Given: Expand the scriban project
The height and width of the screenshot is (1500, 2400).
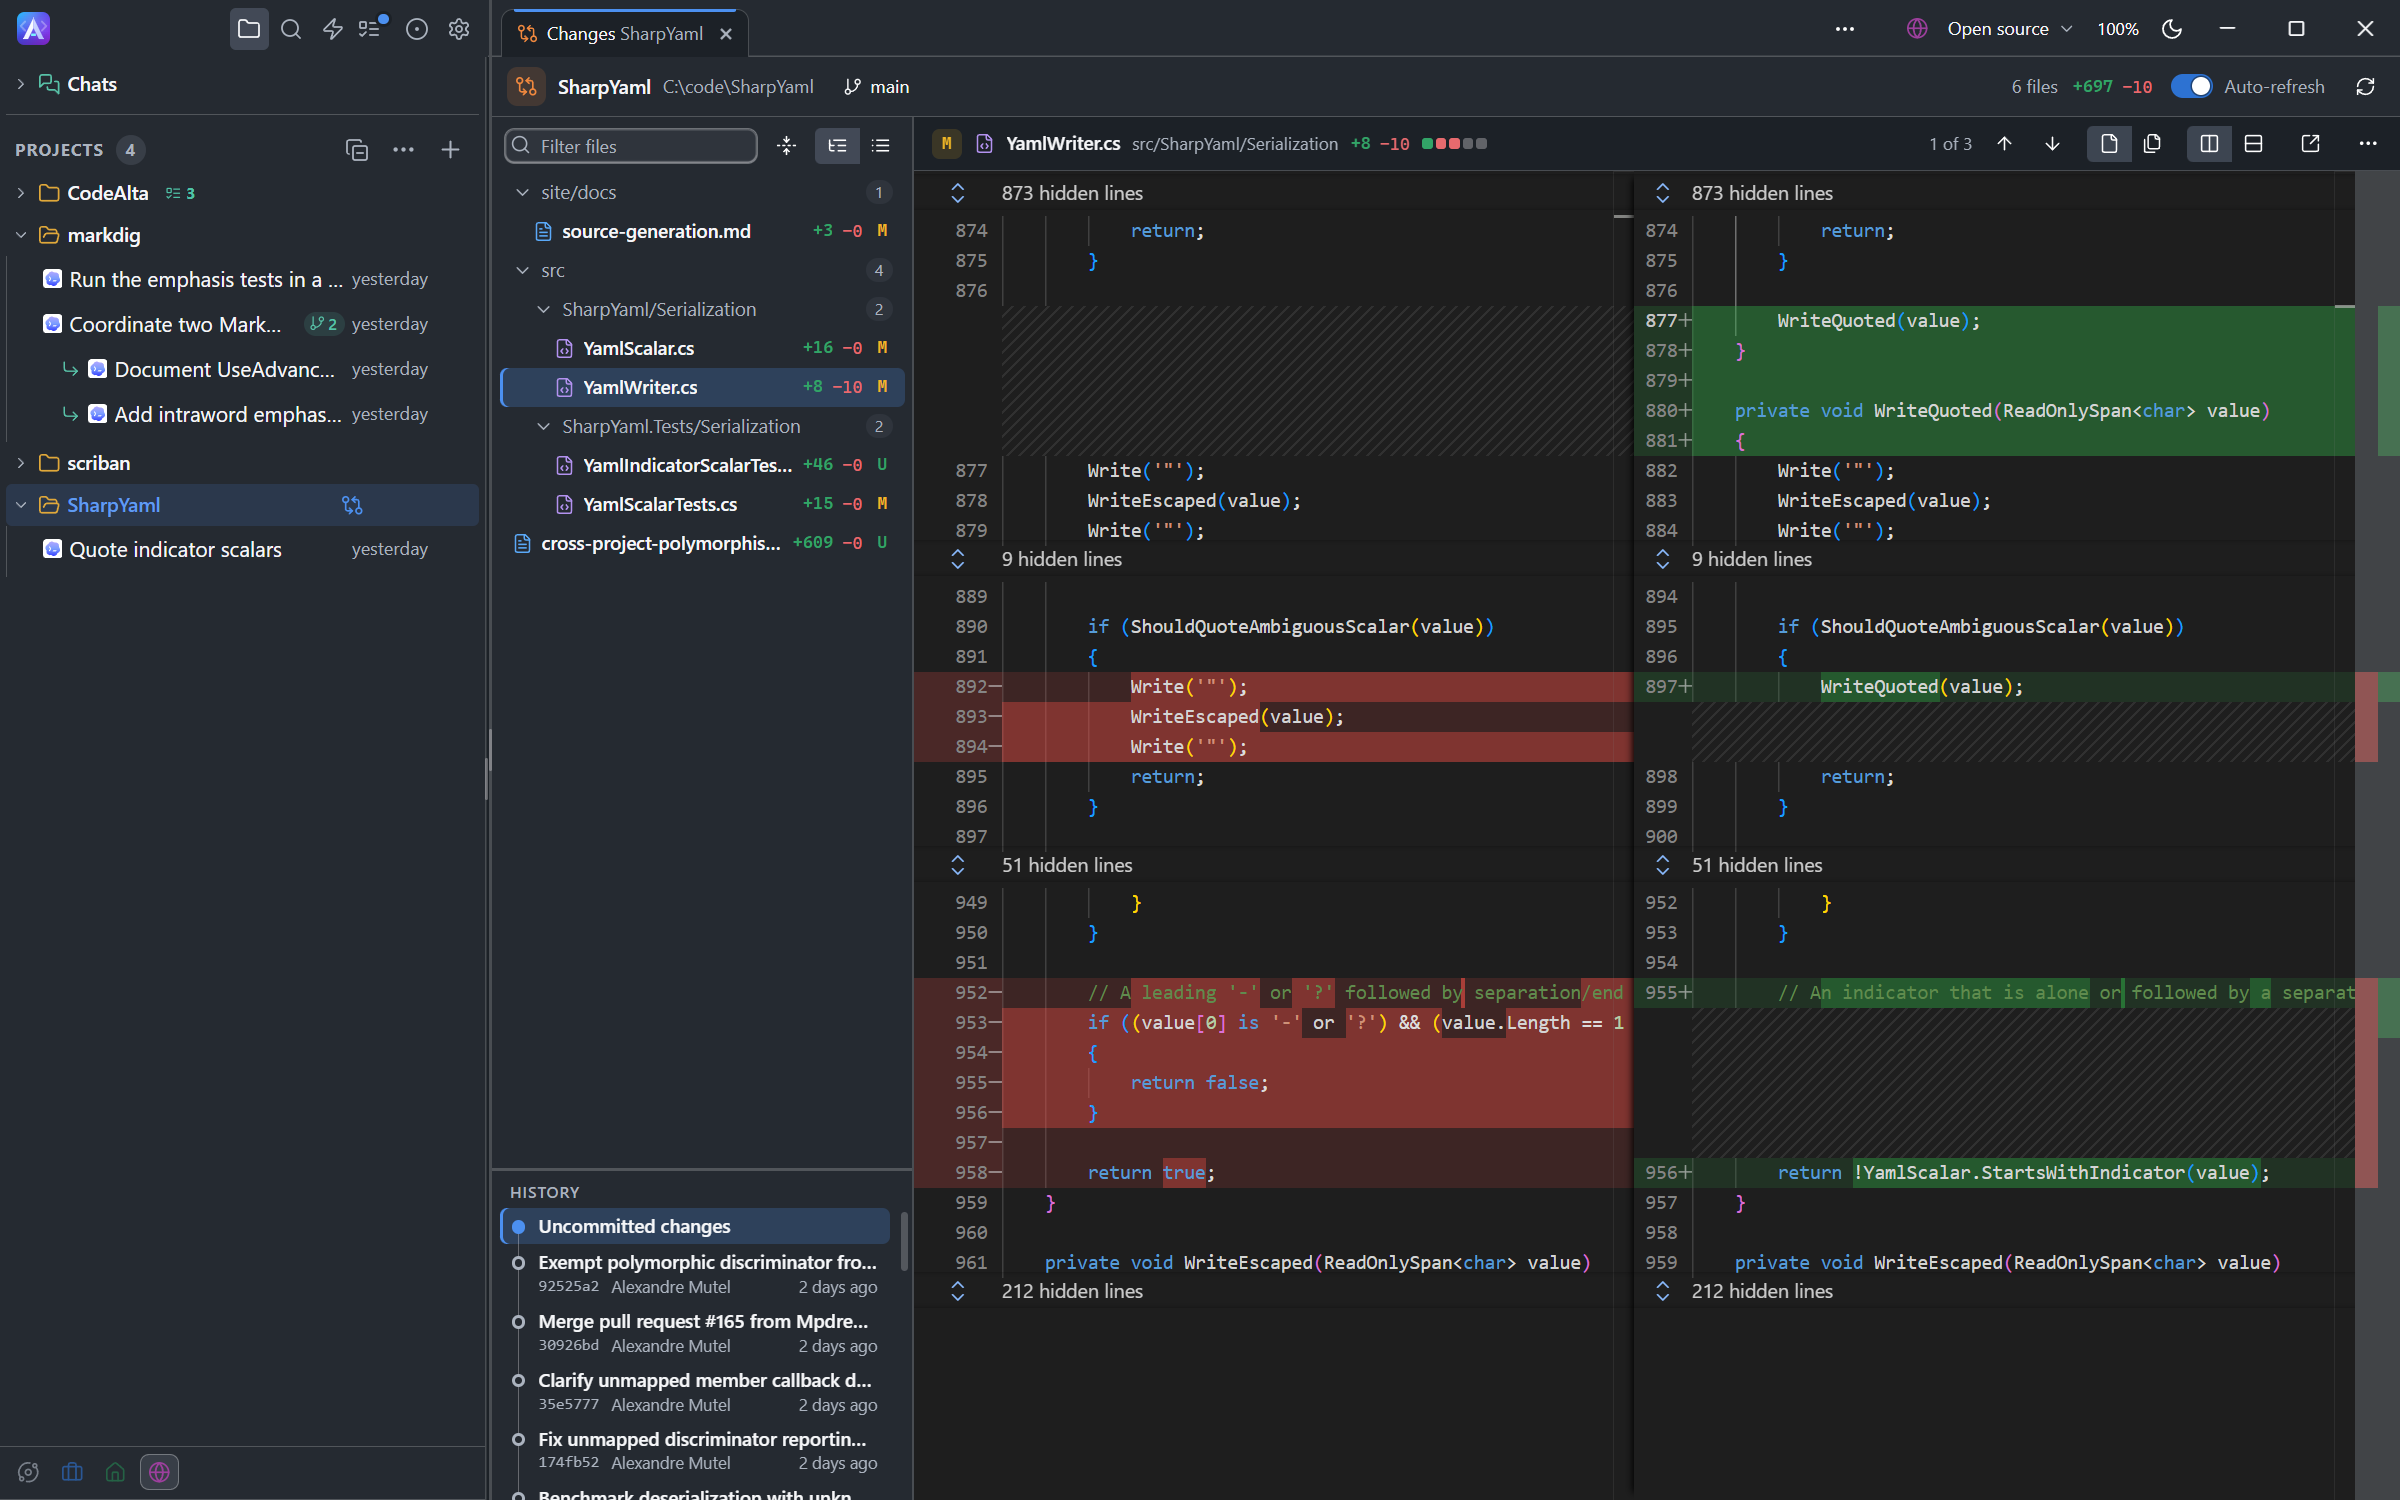Looking at the screenshot, I should point(21,463).
